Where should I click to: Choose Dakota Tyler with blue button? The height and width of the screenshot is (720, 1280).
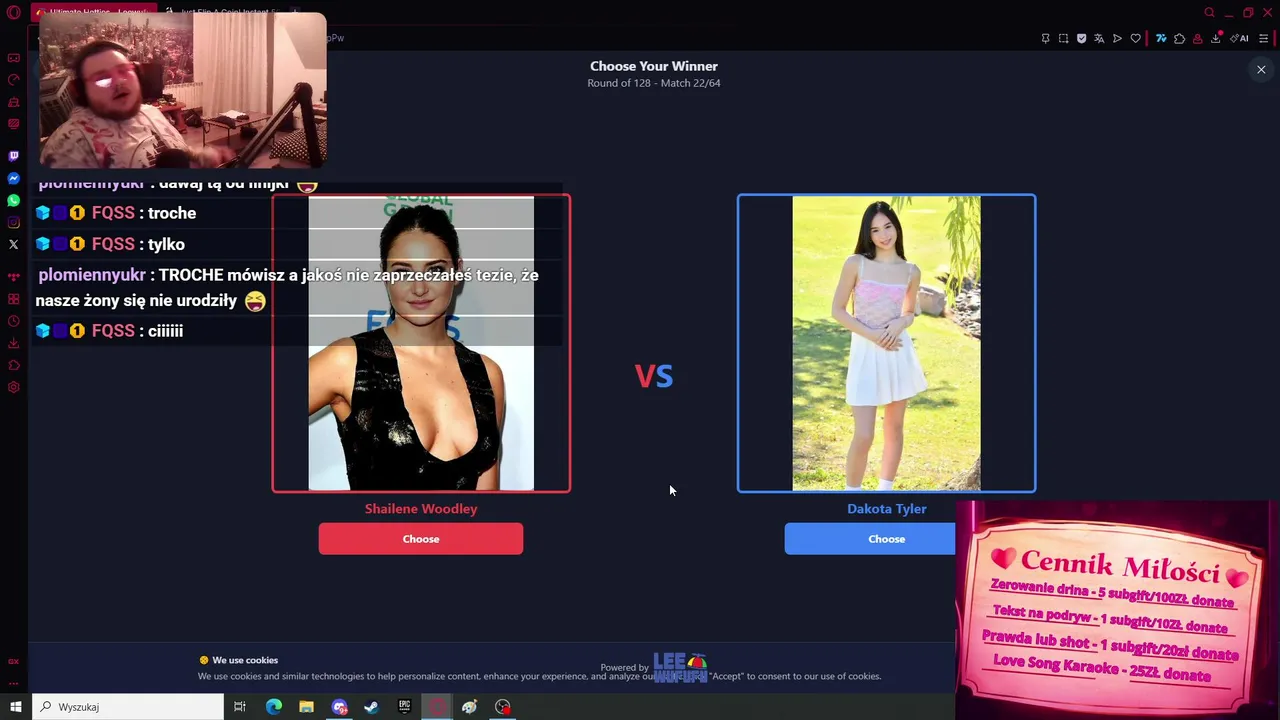tap(870, 539)
